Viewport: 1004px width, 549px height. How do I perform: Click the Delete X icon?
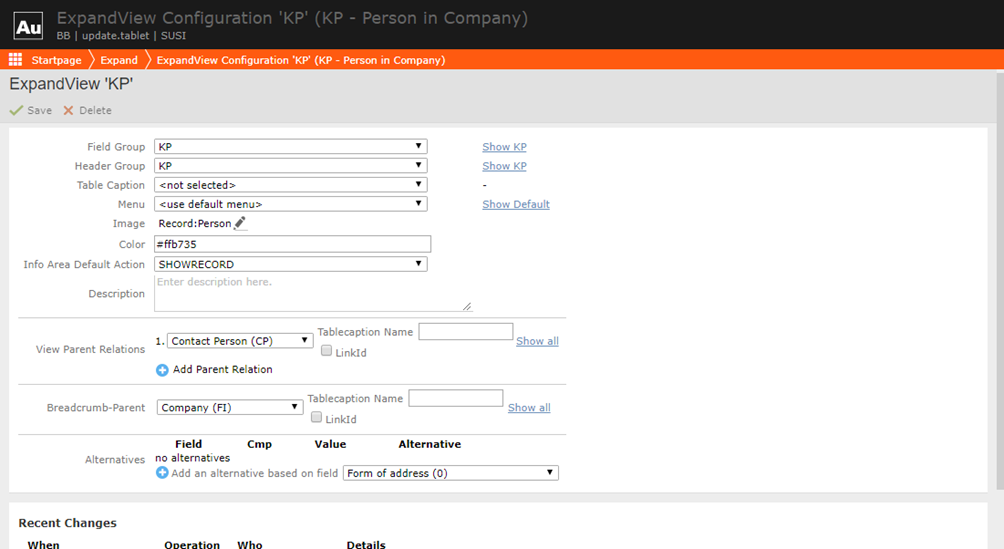click(69, 111)
